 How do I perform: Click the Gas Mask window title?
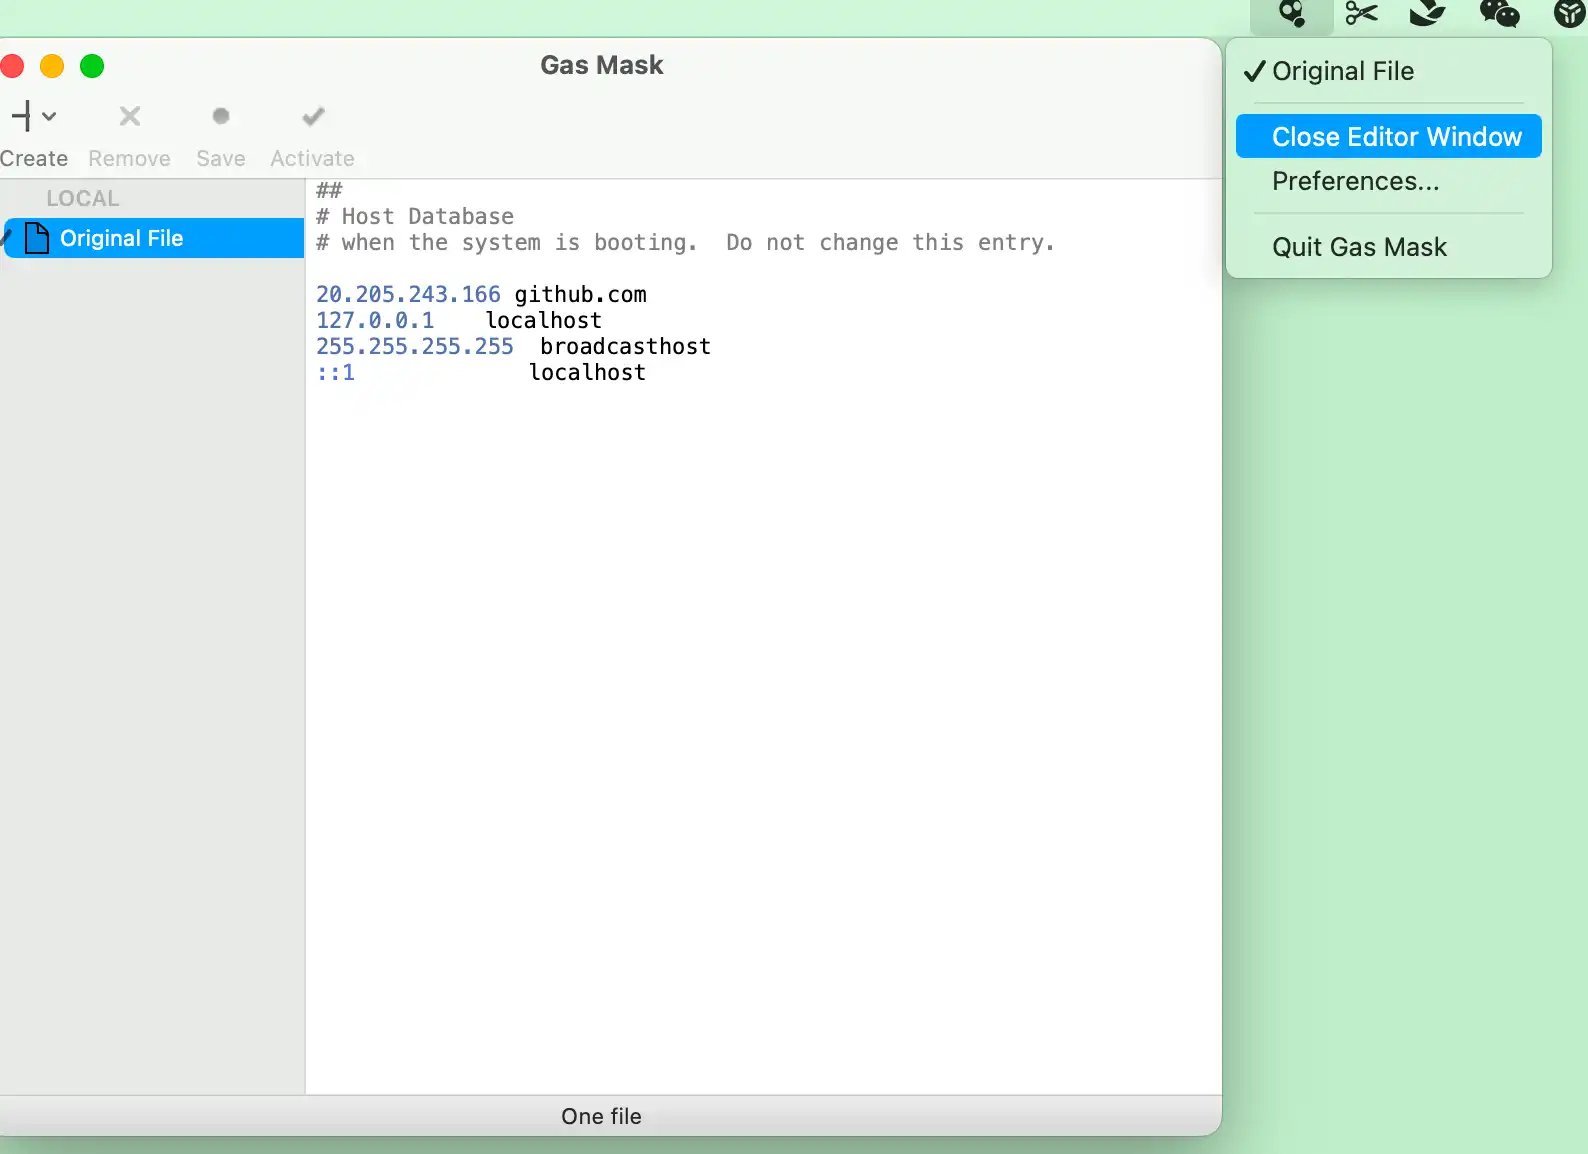click(602, 65)
